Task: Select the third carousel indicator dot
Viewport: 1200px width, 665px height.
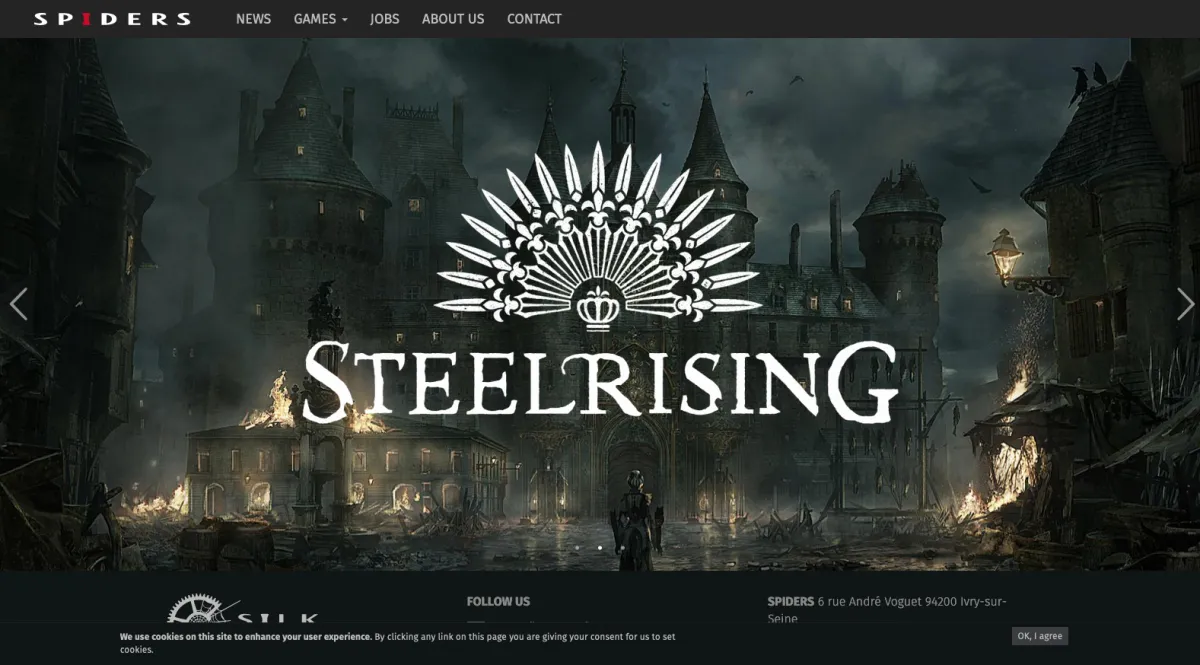Action: (x=623, y=548)
